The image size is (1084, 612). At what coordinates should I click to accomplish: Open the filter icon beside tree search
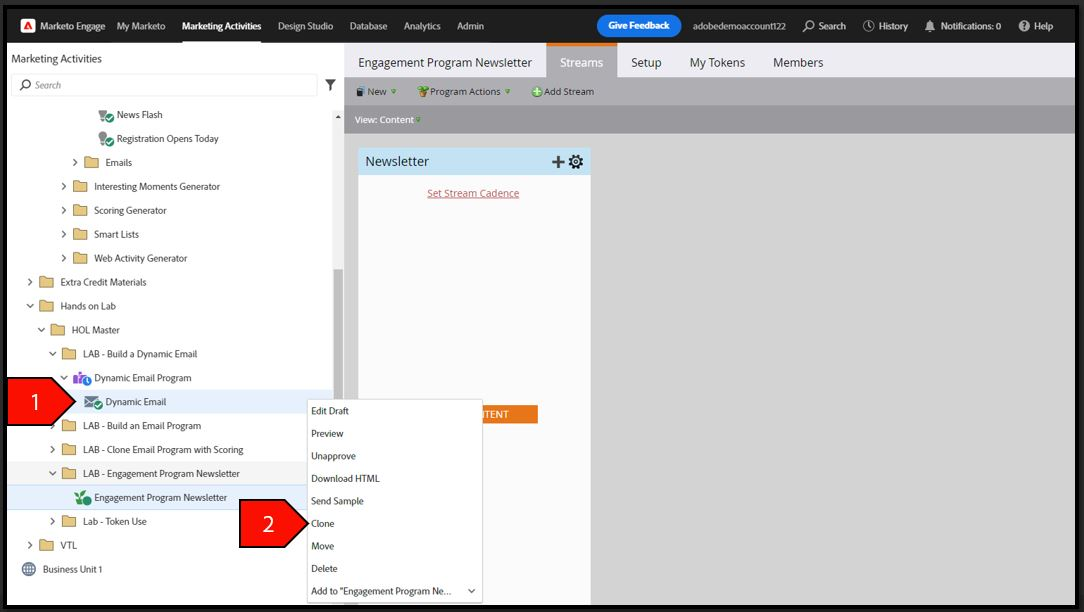(330, 85)
